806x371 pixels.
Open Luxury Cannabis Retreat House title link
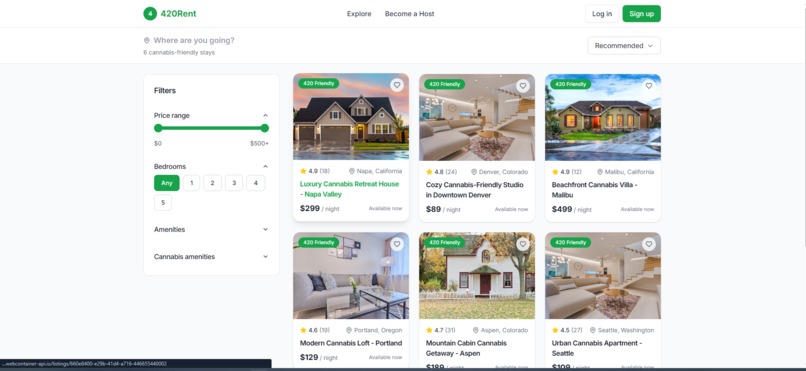pyautogui.click(x=350, y=189)
